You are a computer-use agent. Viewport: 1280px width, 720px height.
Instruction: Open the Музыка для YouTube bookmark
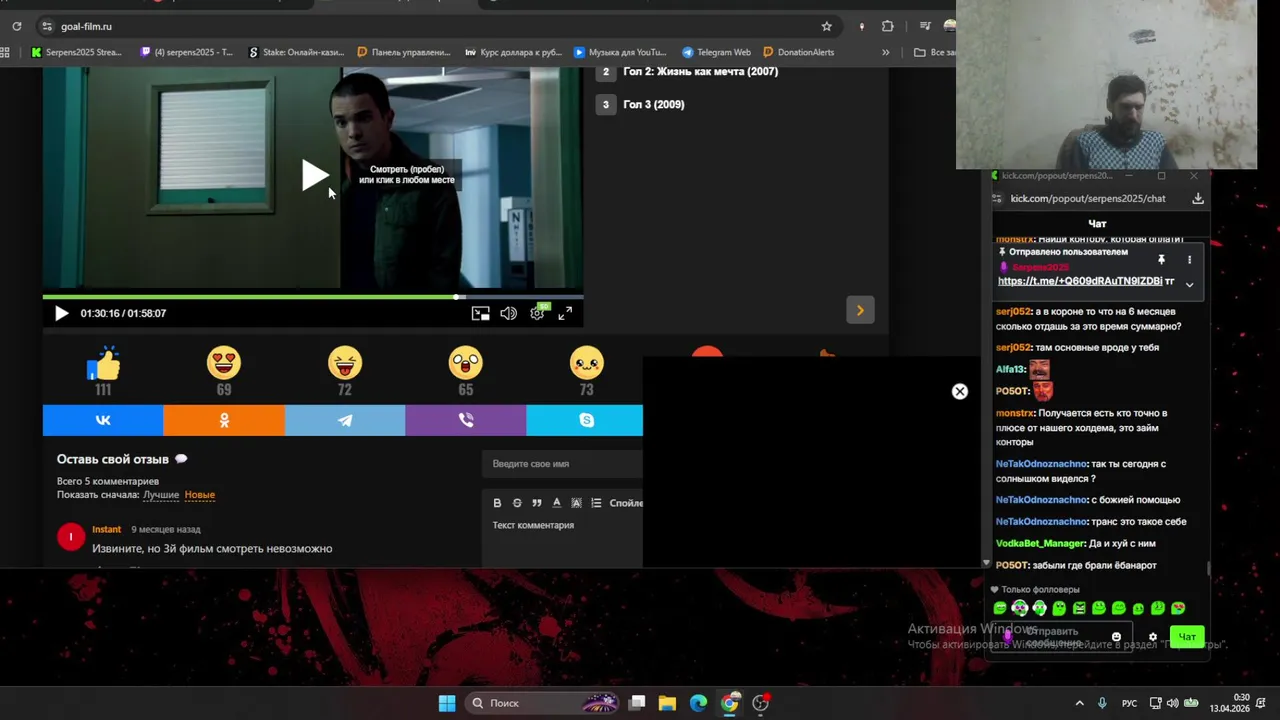coord(620,52)
